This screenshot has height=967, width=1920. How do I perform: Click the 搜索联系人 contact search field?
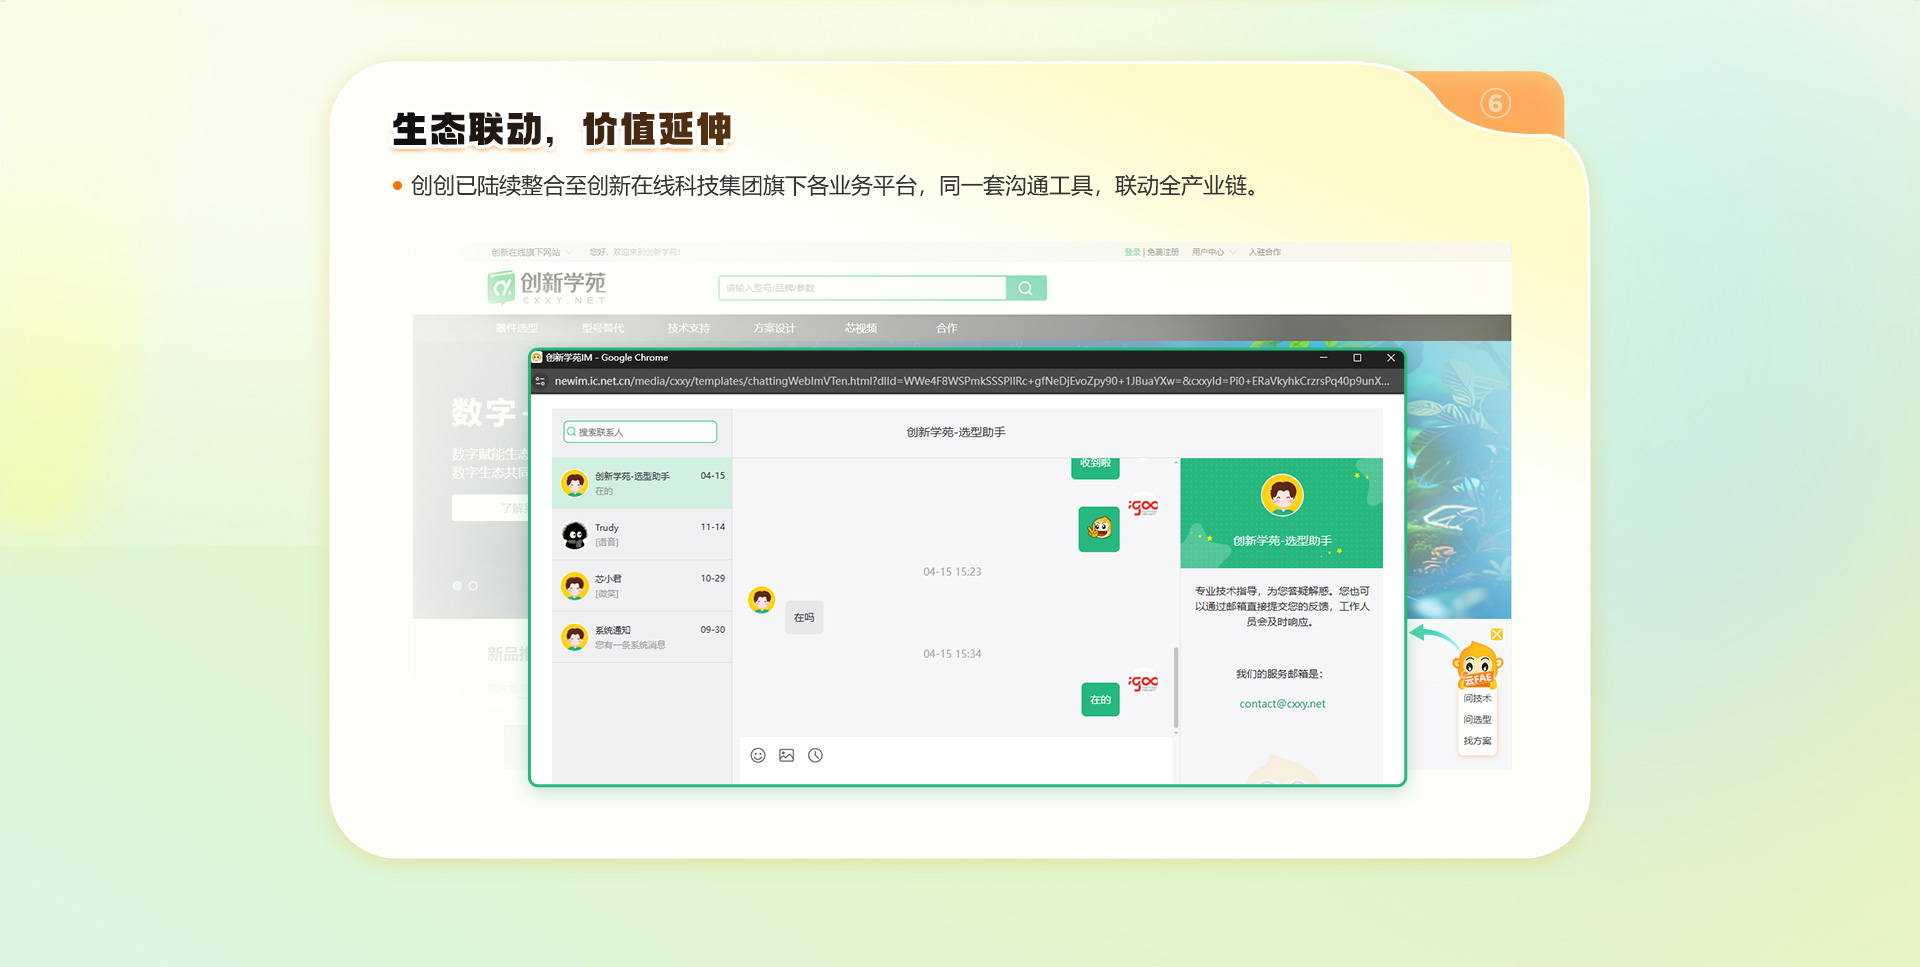pyautogui.click(x=641, y=432)
